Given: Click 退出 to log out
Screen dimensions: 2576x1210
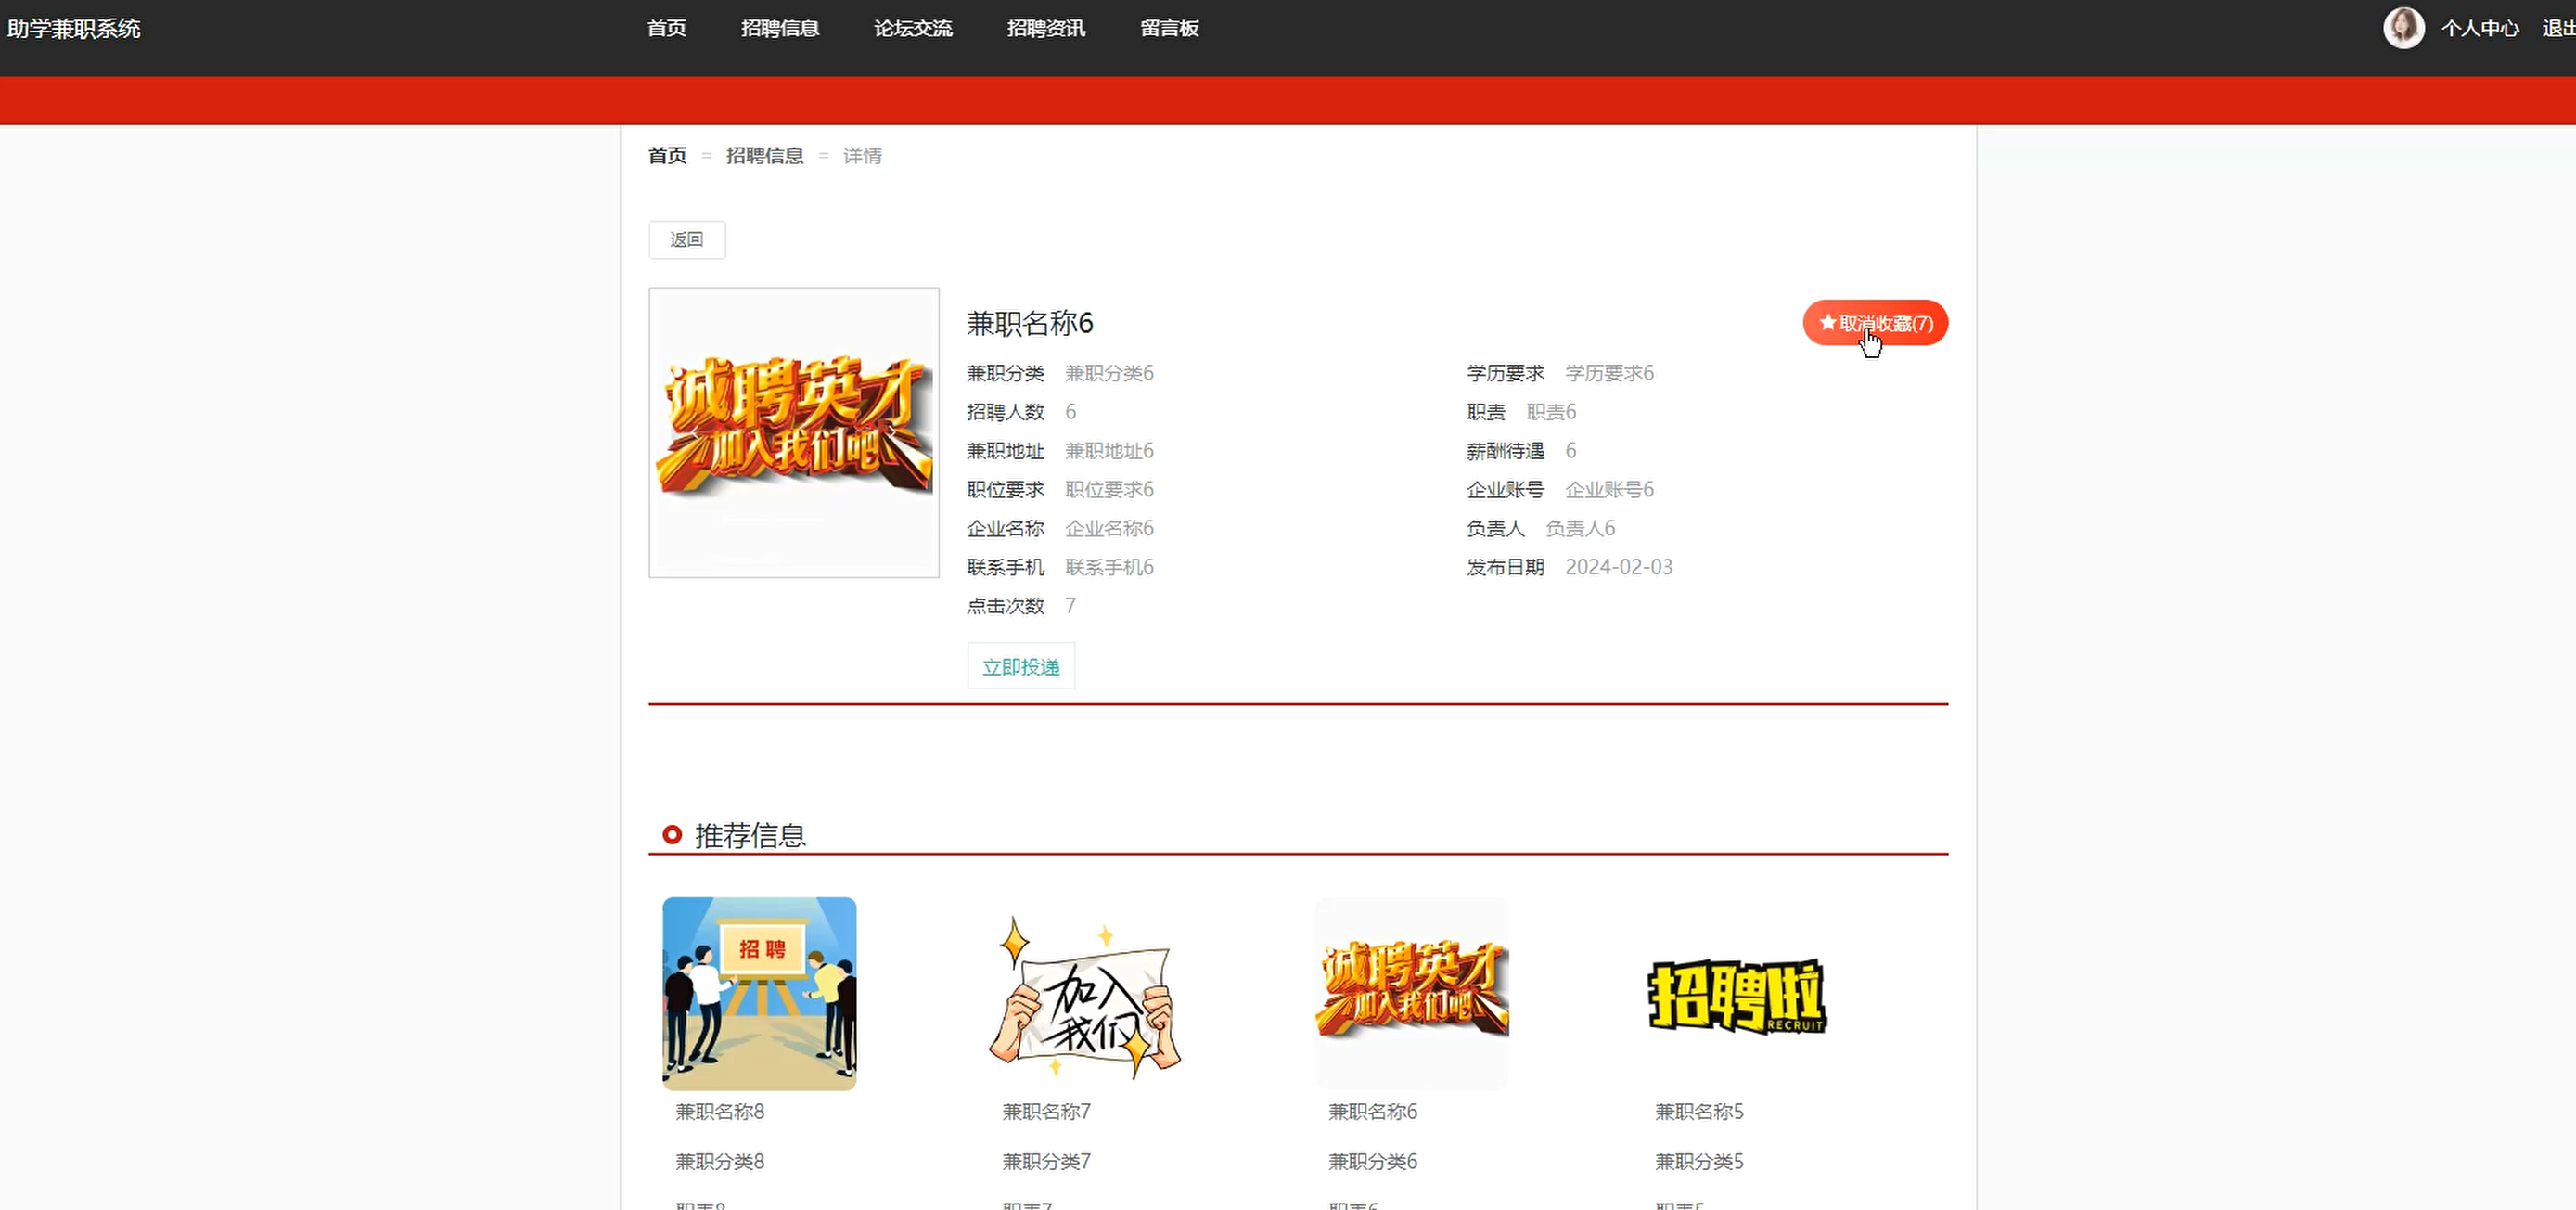Looking at the screenshot, I should (x=2558, y=28).
